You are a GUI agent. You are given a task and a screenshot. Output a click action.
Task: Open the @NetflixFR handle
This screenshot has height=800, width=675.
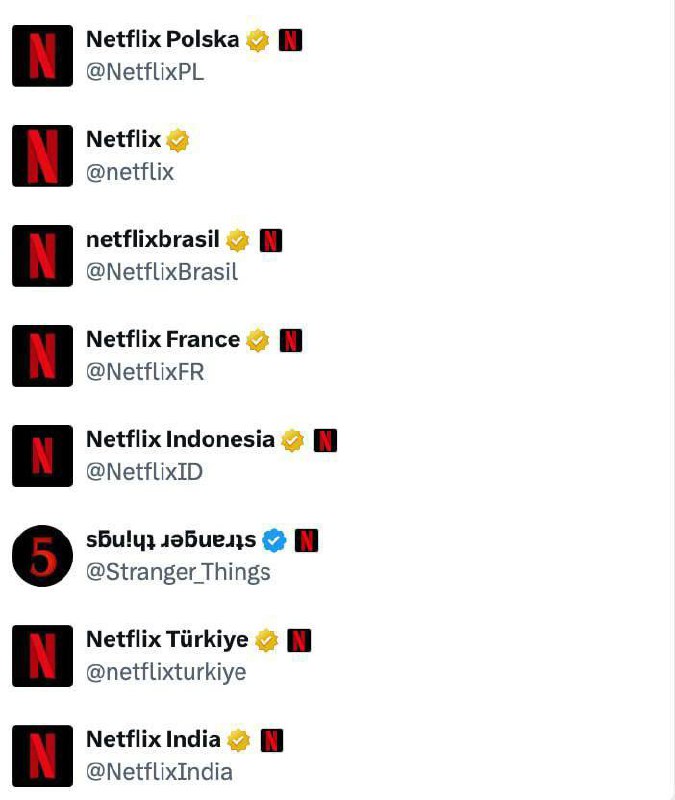(x=145, y=372)
